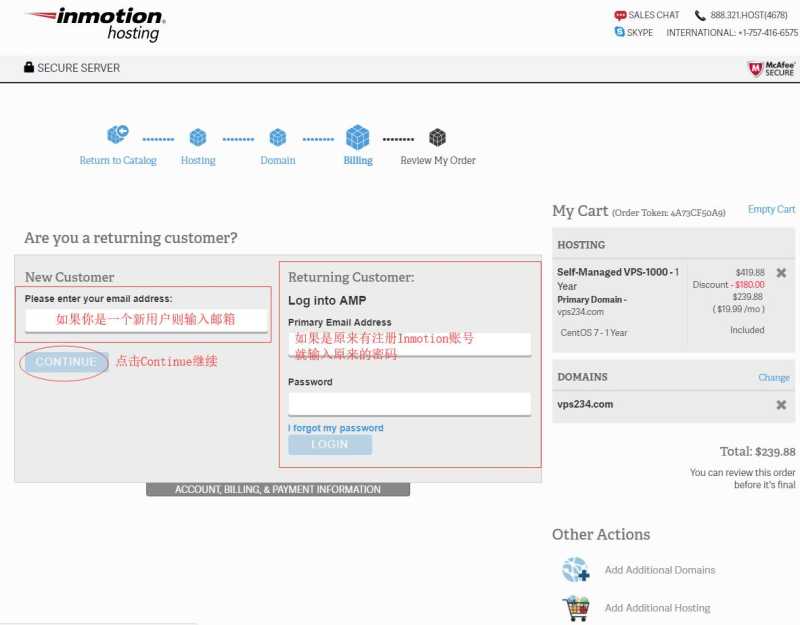Click the LOGIN button
Screen dimensions: 800x625
(330, 444)
